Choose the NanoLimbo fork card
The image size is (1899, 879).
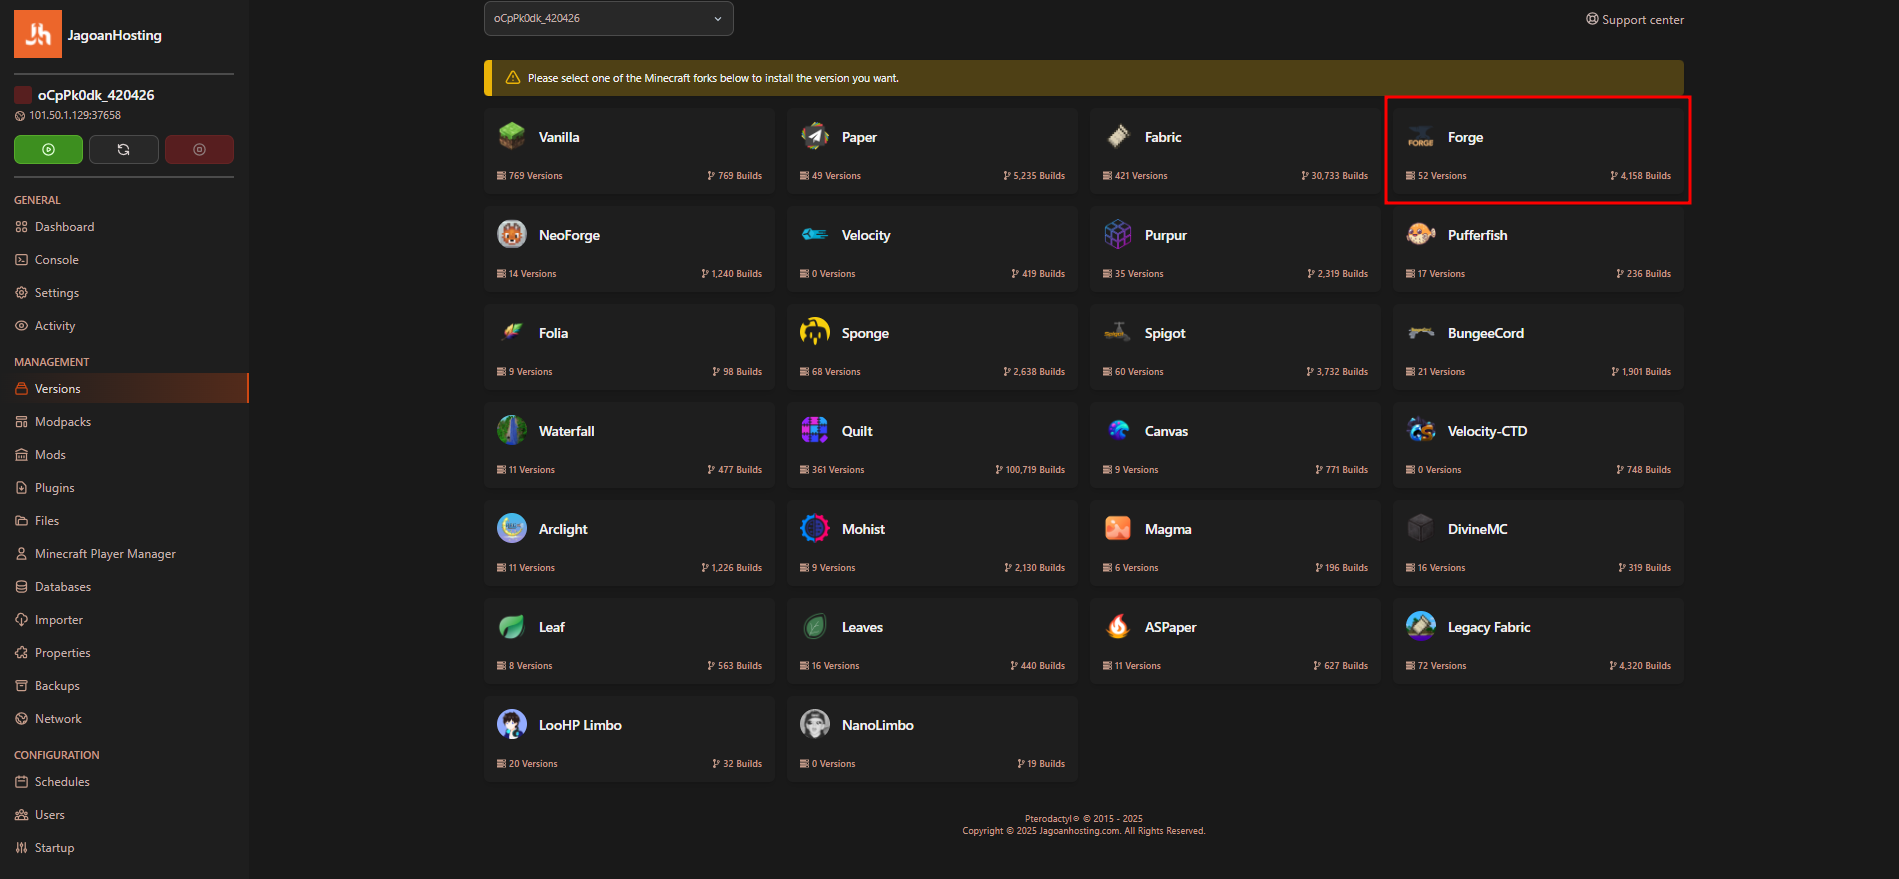click(932, 739)
